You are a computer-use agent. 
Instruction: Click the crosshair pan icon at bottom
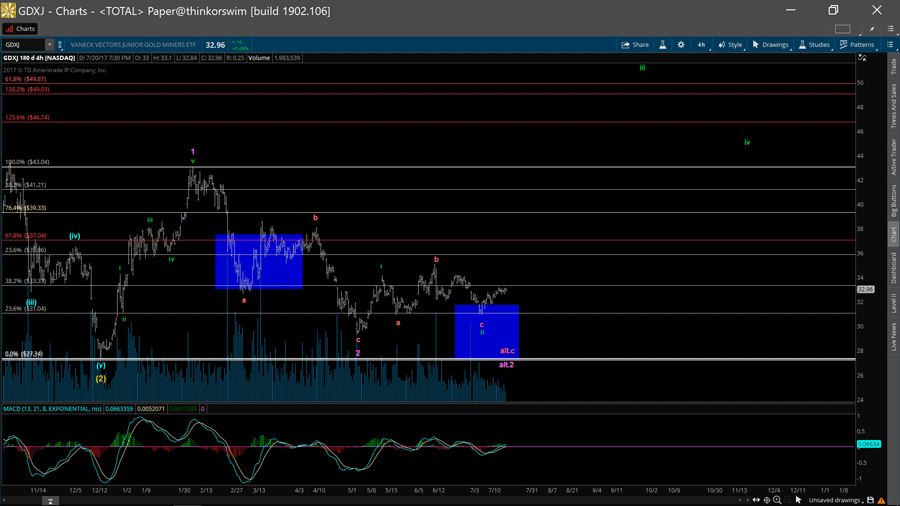tap(766, 500)
